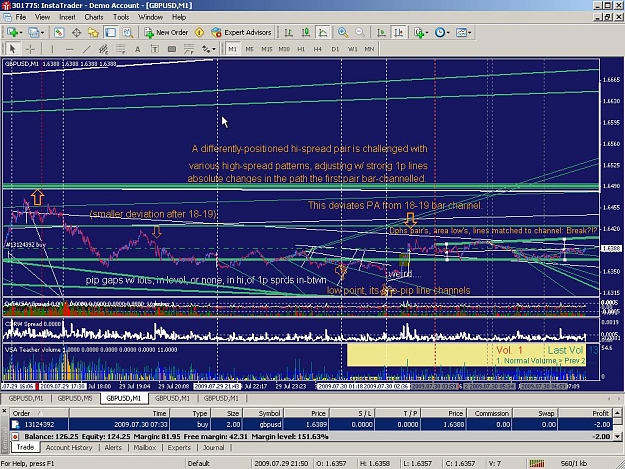
Task: Click the New Order button
Action: pyautogui.click(x=166, y=32)
